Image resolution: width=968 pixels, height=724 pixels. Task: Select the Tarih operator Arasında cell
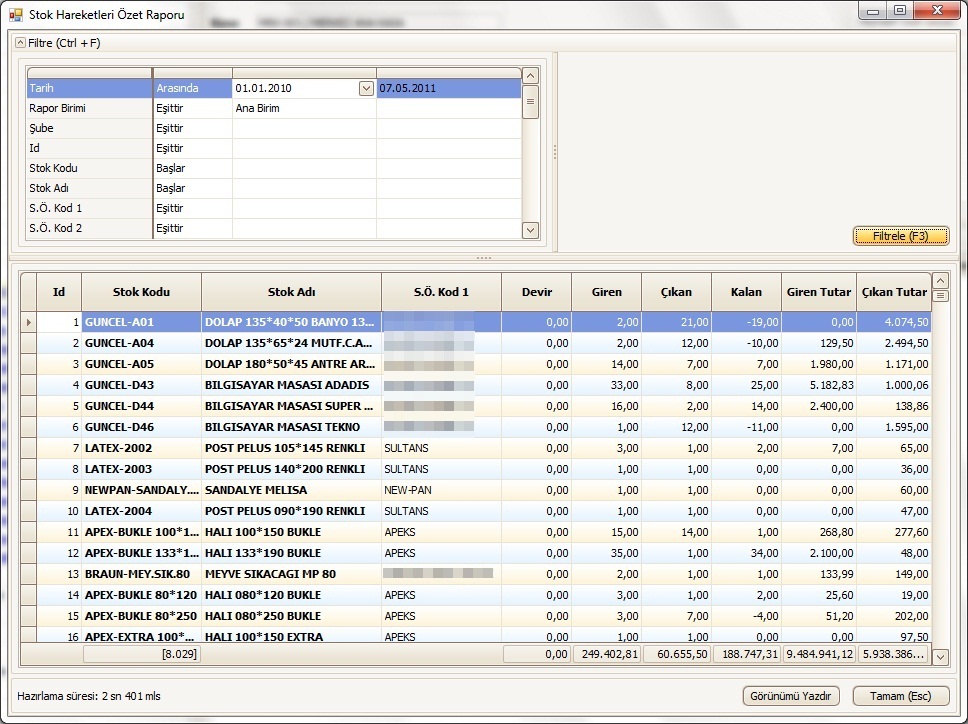193,88
